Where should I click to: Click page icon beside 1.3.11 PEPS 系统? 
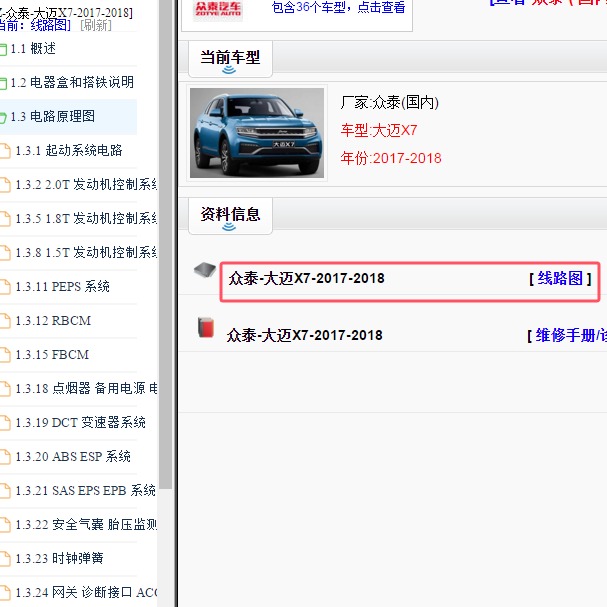[x=5, y=287]
